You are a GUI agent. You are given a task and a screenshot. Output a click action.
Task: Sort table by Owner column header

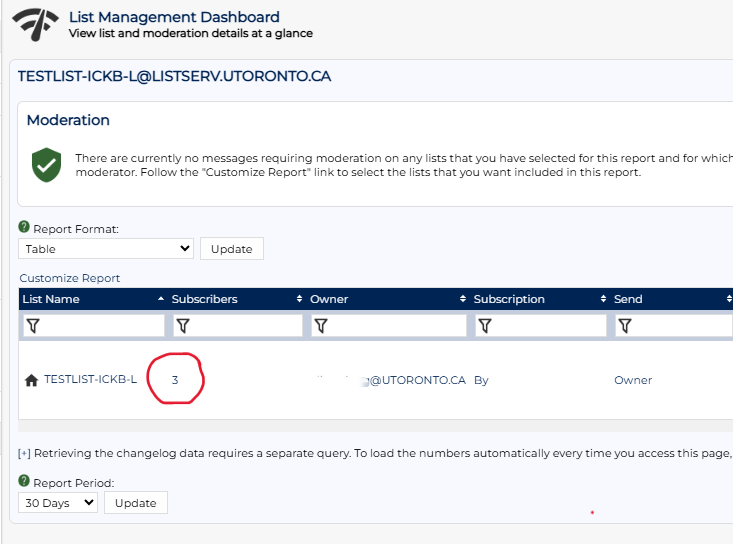pos(388,299)
